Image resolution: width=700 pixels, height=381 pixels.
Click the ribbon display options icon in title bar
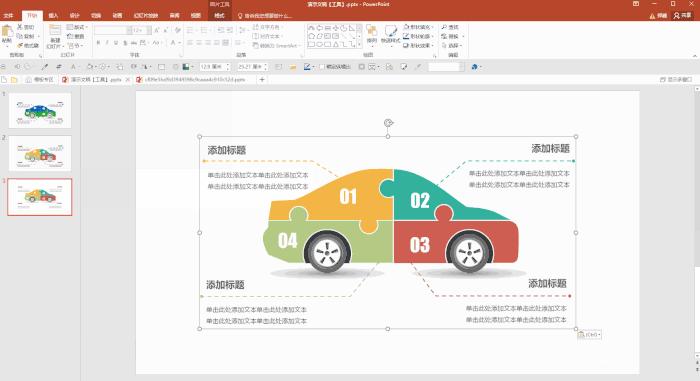pos(636,4)
